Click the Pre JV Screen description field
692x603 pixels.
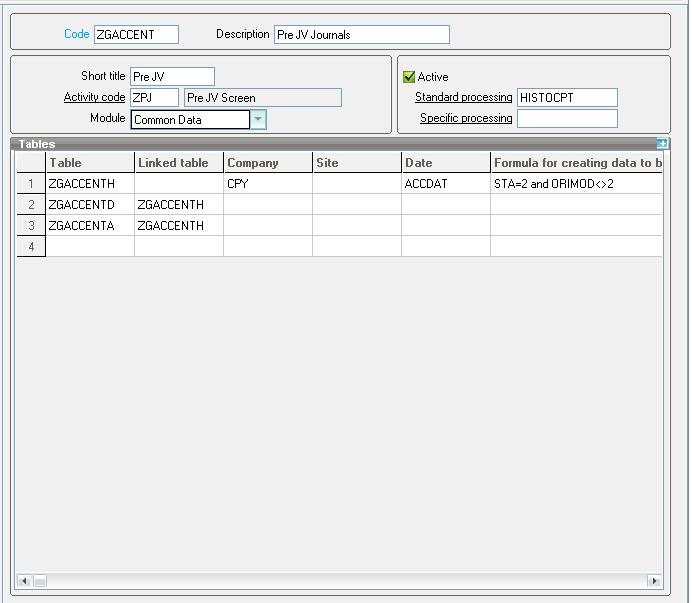263,98
